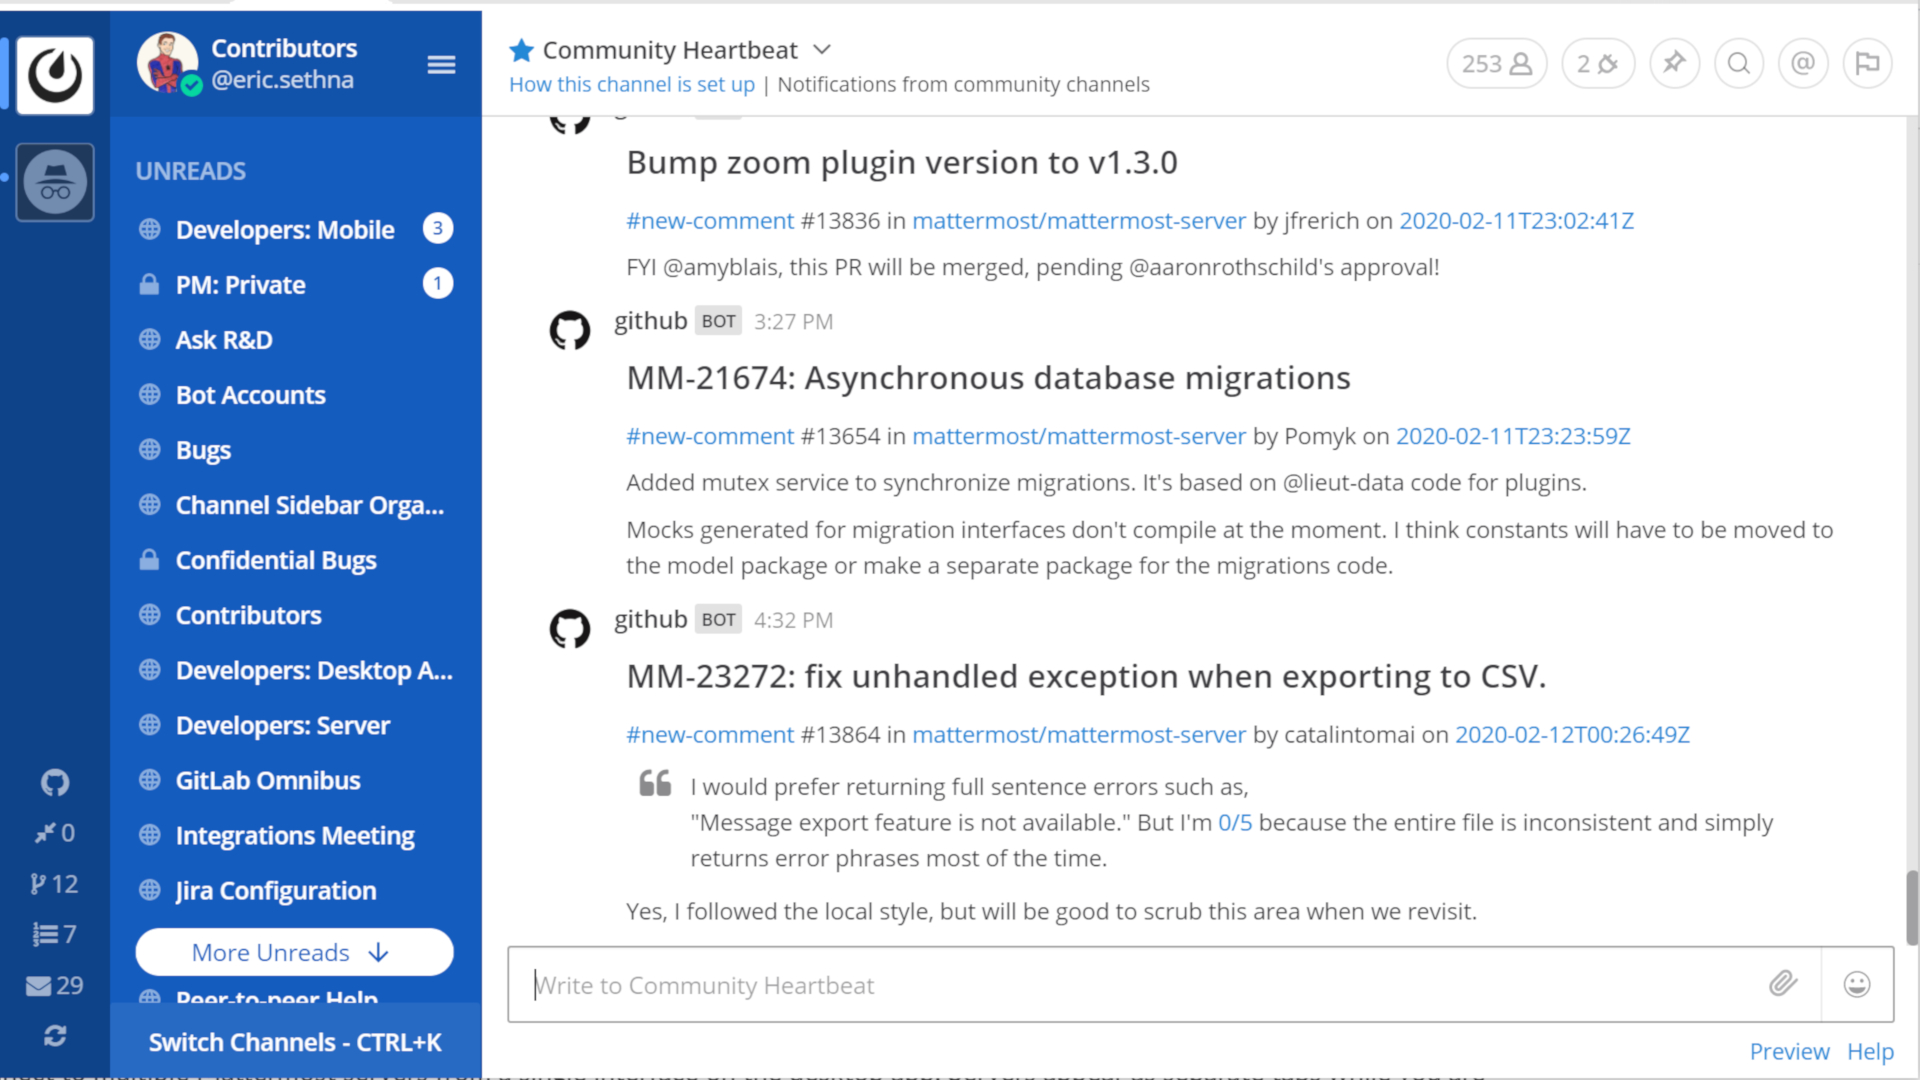Open the emoji picker
This screenshot has height=1080, width=1920.
coord(1857,984)
